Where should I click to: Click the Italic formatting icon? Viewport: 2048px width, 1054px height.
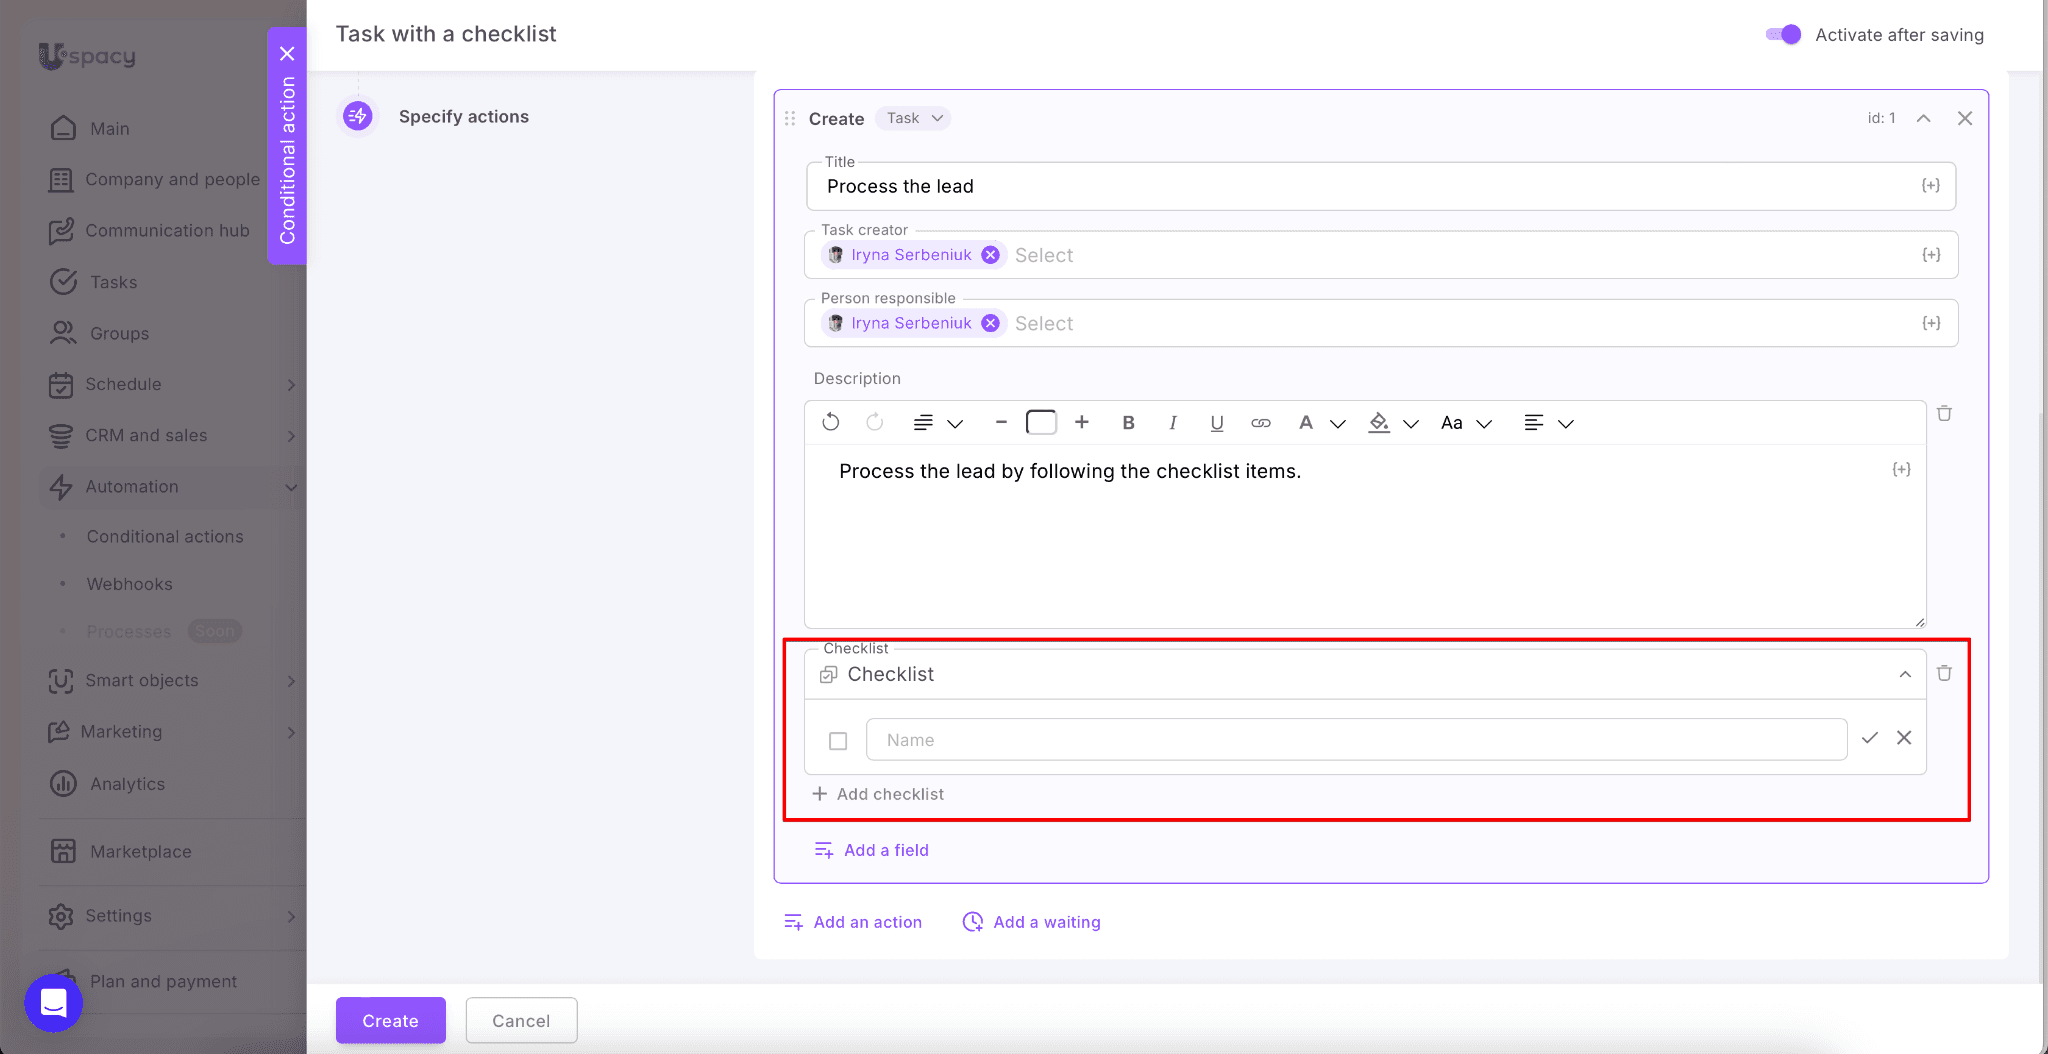pos(1172,423)
